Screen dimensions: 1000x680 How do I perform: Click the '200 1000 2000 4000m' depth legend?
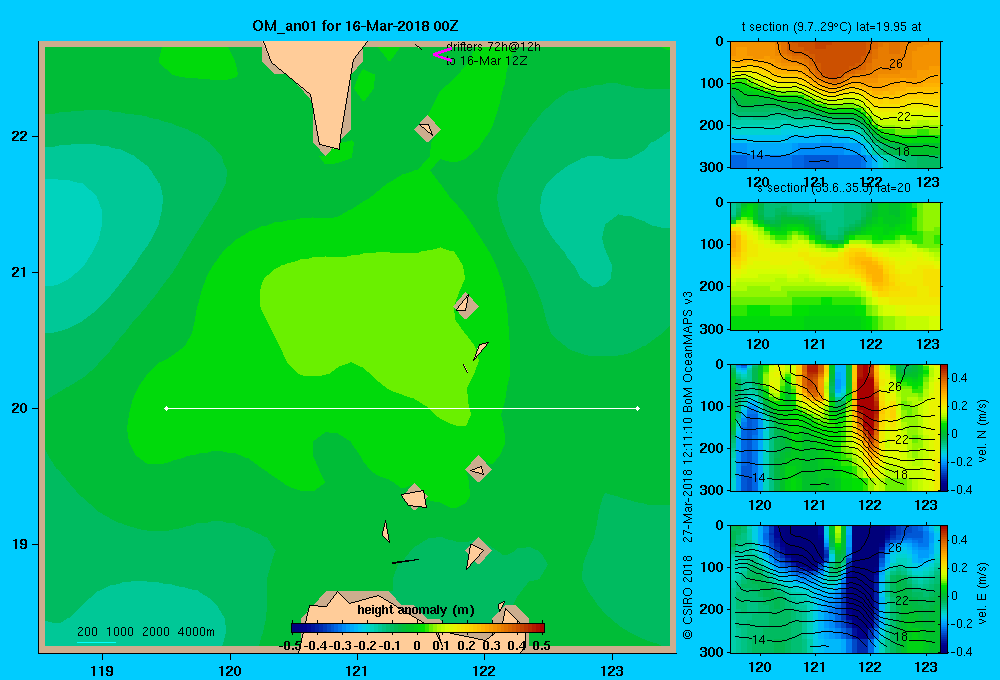point(146,632)
